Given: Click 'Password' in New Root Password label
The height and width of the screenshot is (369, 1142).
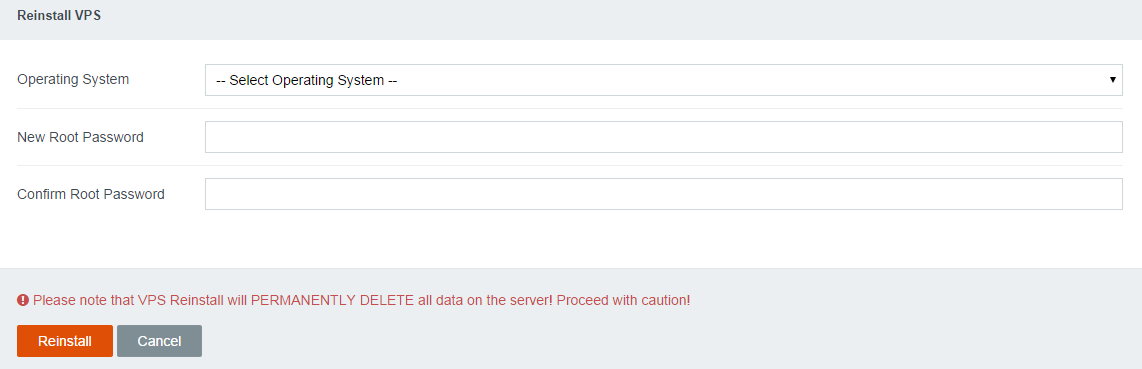Looking at the screenshot, I should 113,137.
